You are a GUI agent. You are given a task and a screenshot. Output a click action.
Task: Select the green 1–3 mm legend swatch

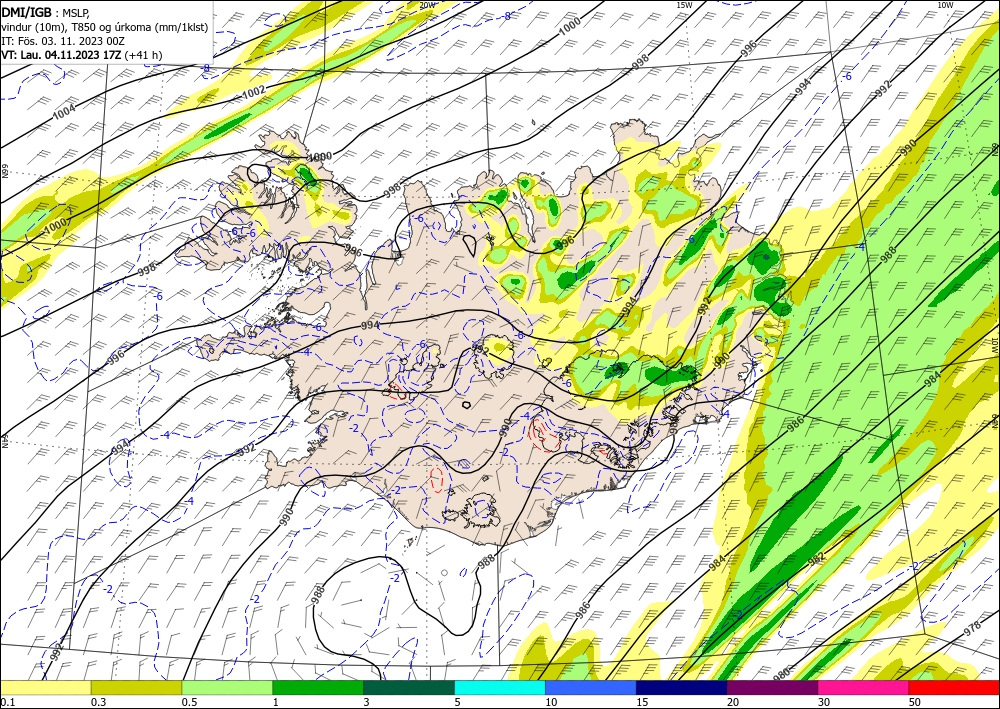(318, 688)
